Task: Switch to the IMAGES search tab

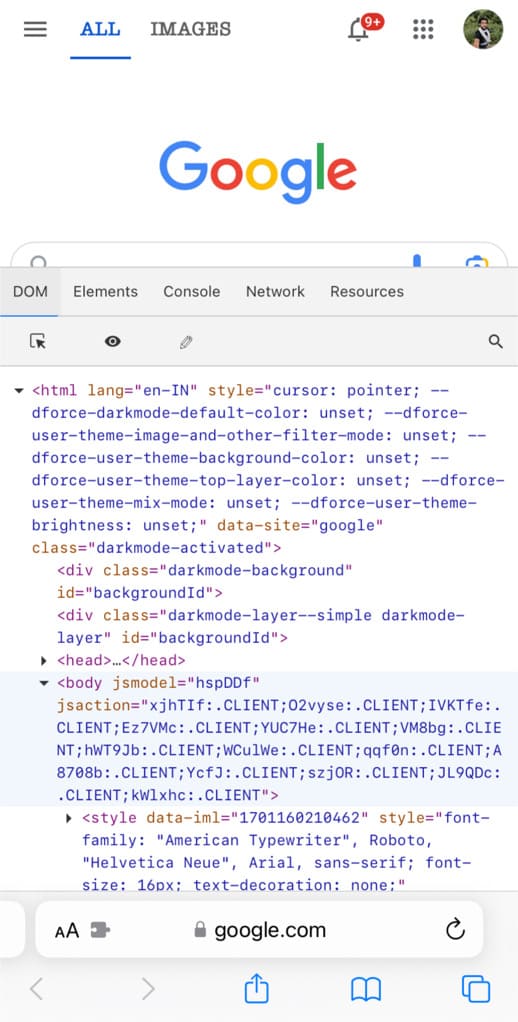Action: point(191,29)
